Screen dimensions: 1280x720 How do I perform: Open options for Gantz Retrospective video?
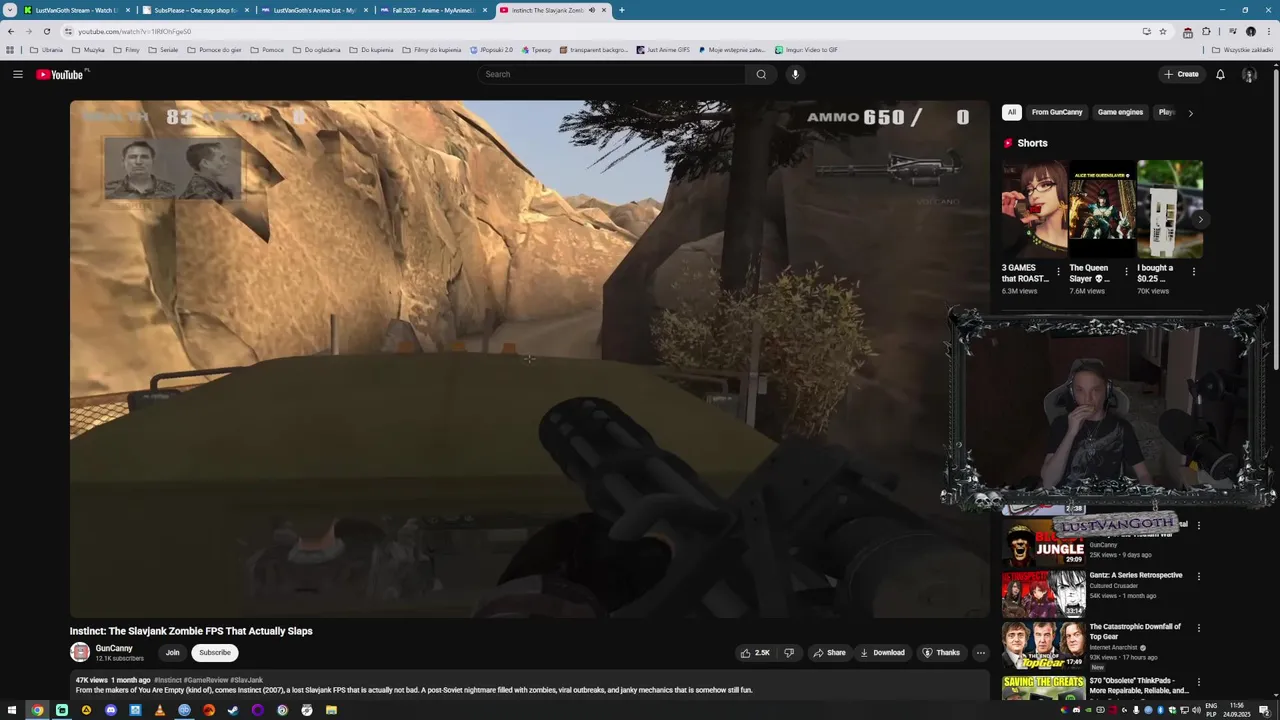click(x=1199, y=576)
